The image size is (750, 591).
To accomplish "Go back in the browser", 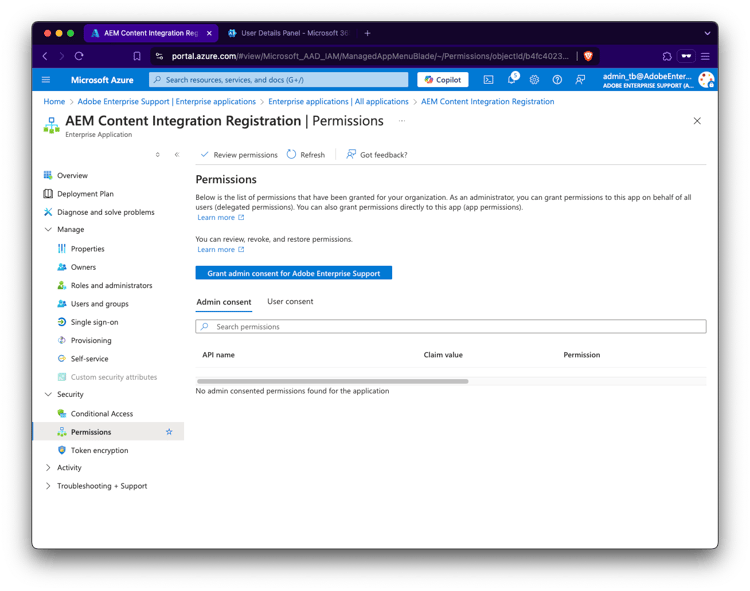I will 45,56.
